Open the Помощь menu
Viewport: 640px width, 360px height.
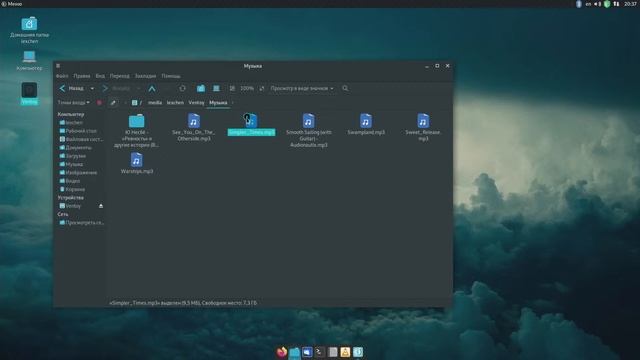(x=171, y=76)
